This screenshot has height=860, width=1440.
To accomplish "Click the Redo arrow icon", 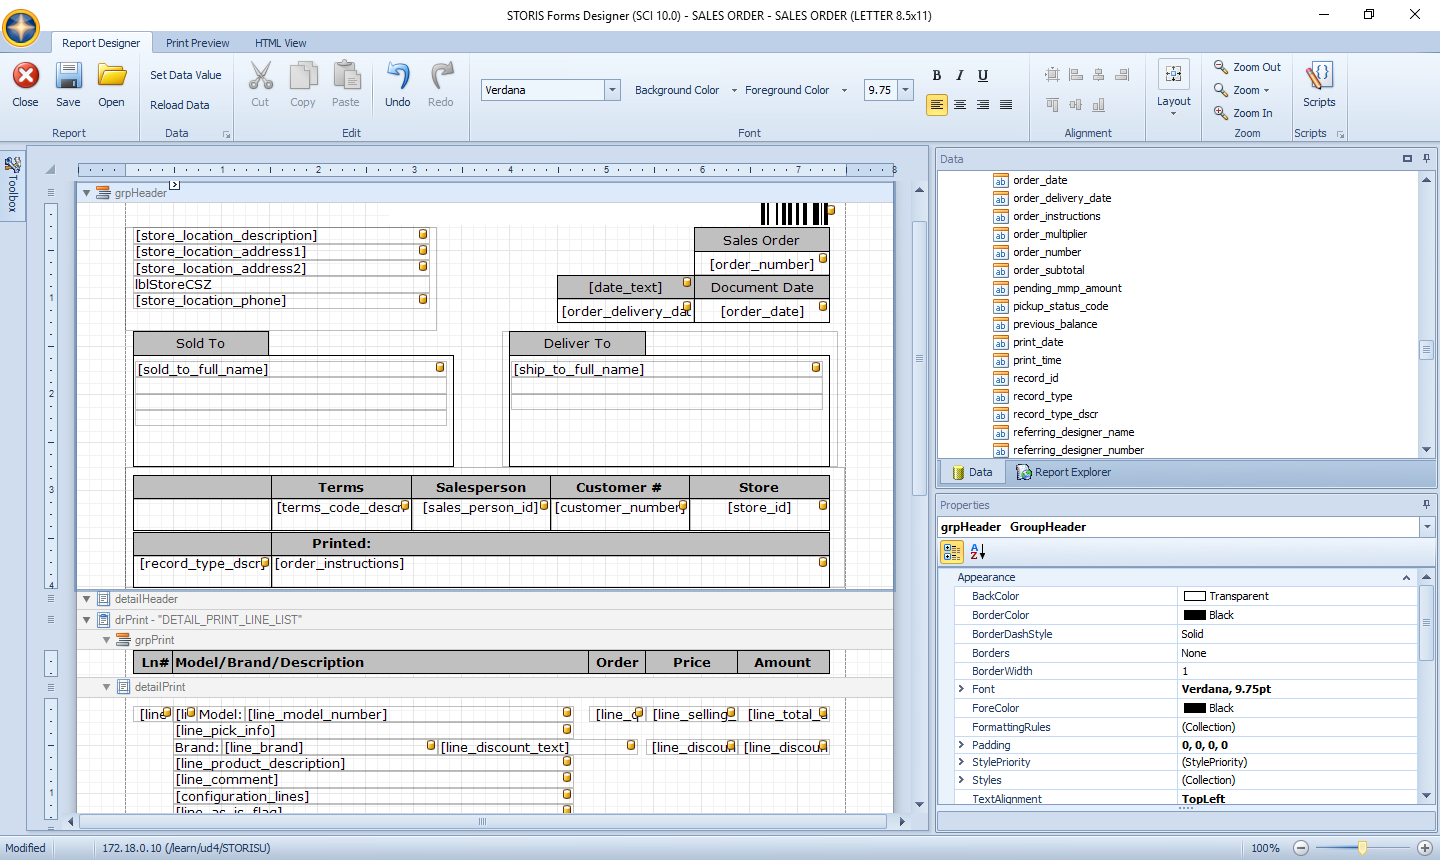I will pos(441,76).
